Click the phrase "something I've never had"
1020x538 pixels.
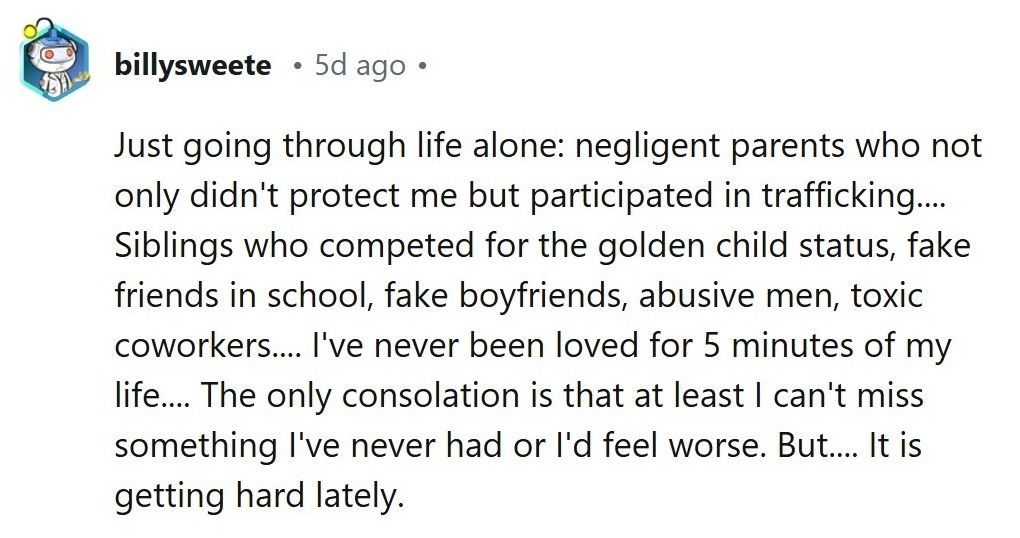334,446
